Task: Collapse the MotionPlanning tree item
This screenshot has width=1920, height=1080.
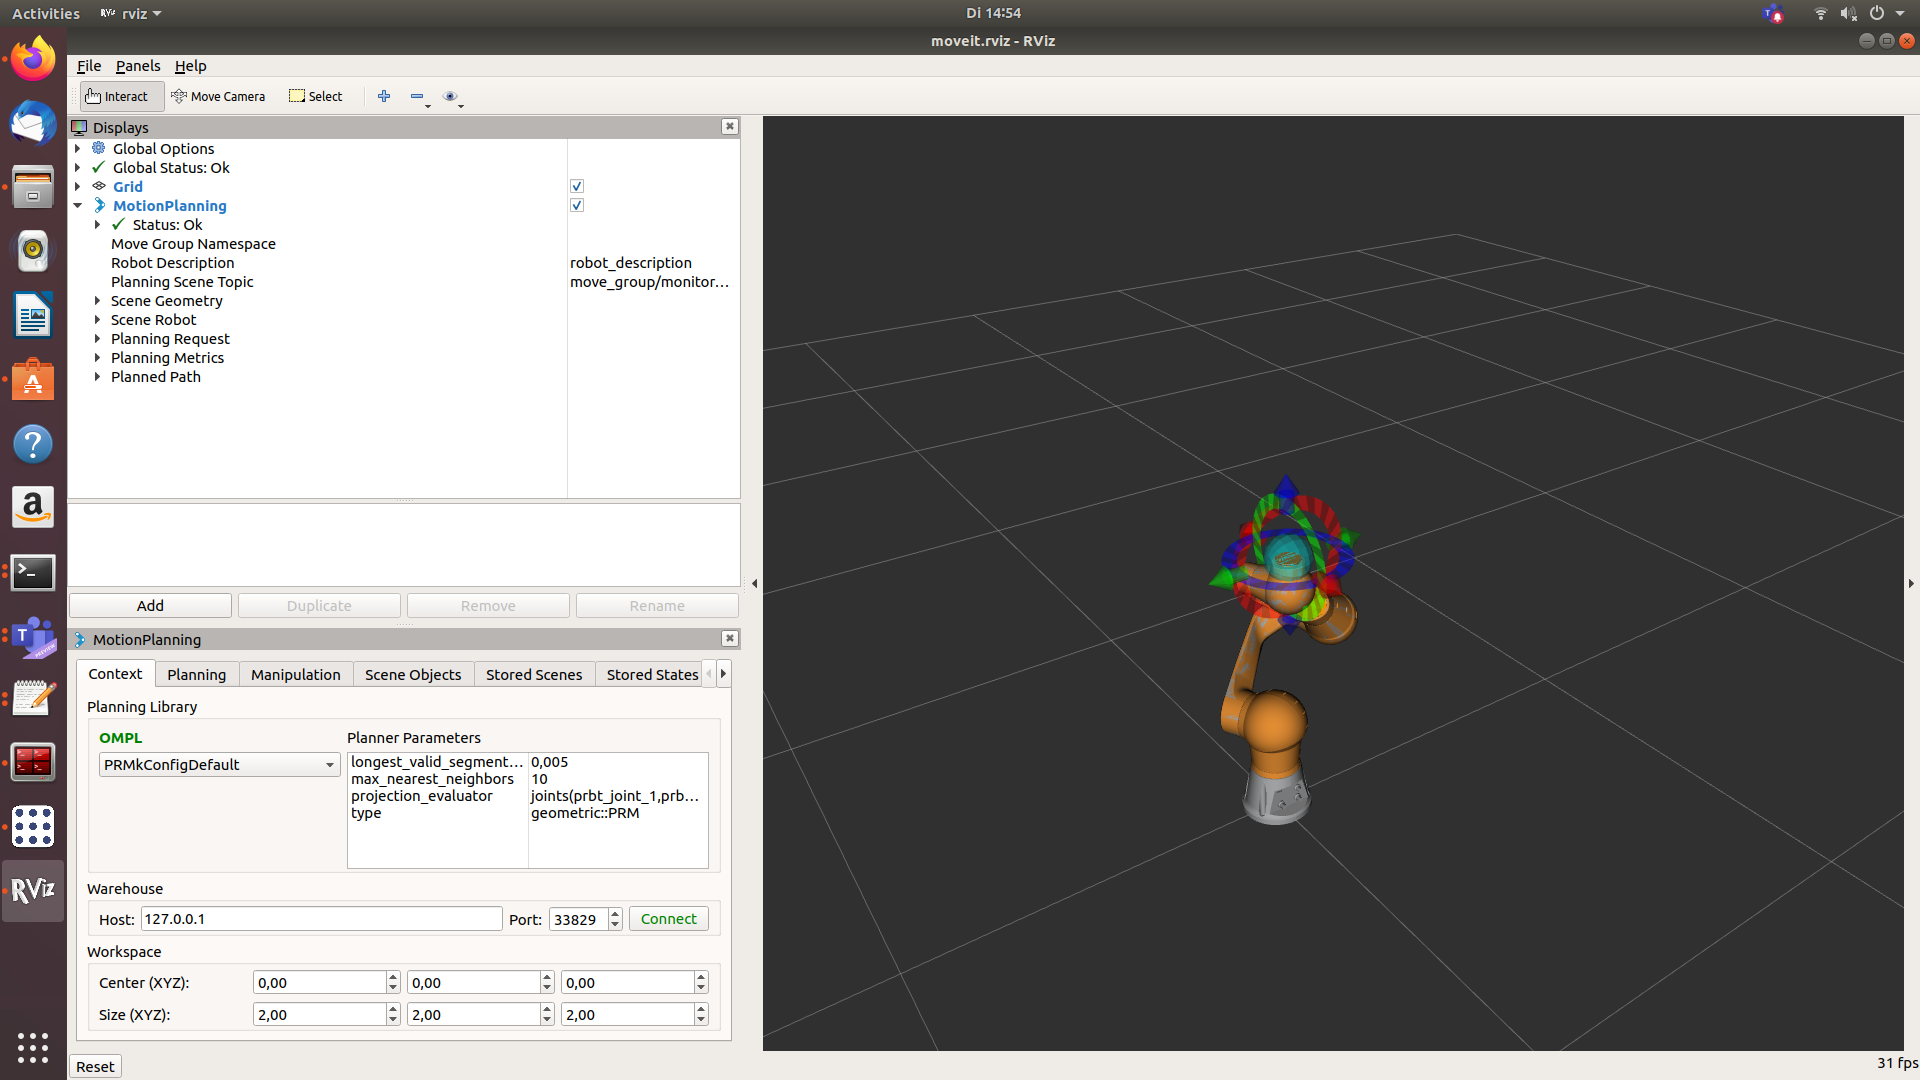Action: 78,205
